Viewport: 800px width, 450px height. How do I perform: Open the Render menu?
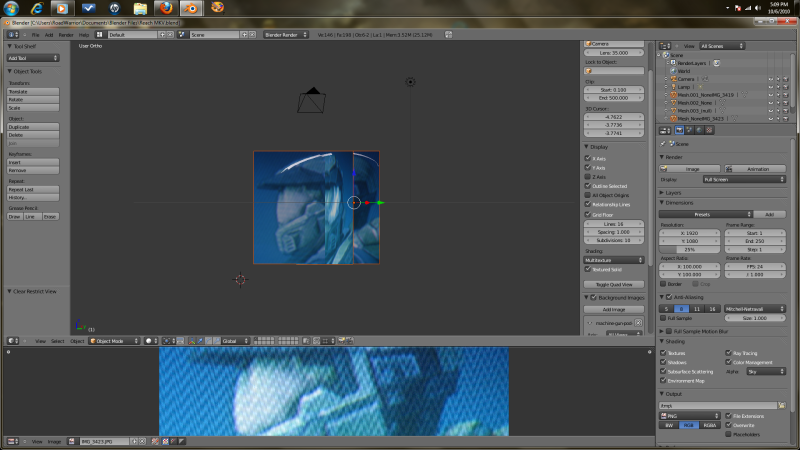pos(64,34)
